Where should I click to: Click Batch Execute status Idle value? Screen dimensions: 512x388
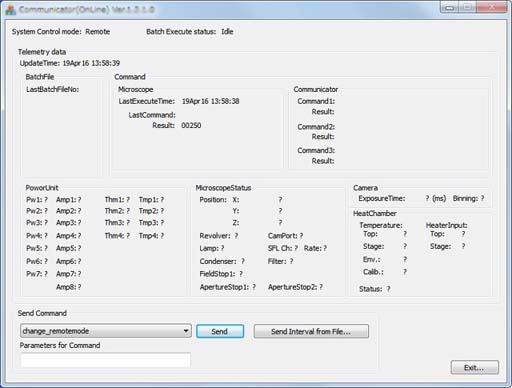click(x=227, y=32)
